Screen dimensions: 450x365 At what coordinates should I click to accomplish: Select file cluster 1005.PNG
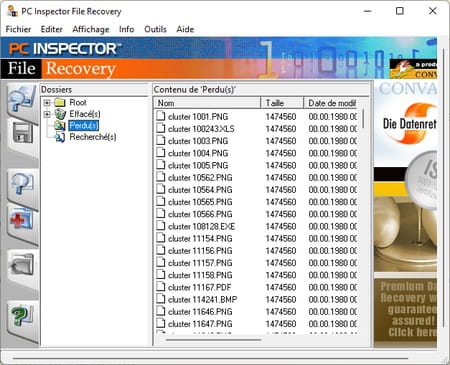point(198,165)
